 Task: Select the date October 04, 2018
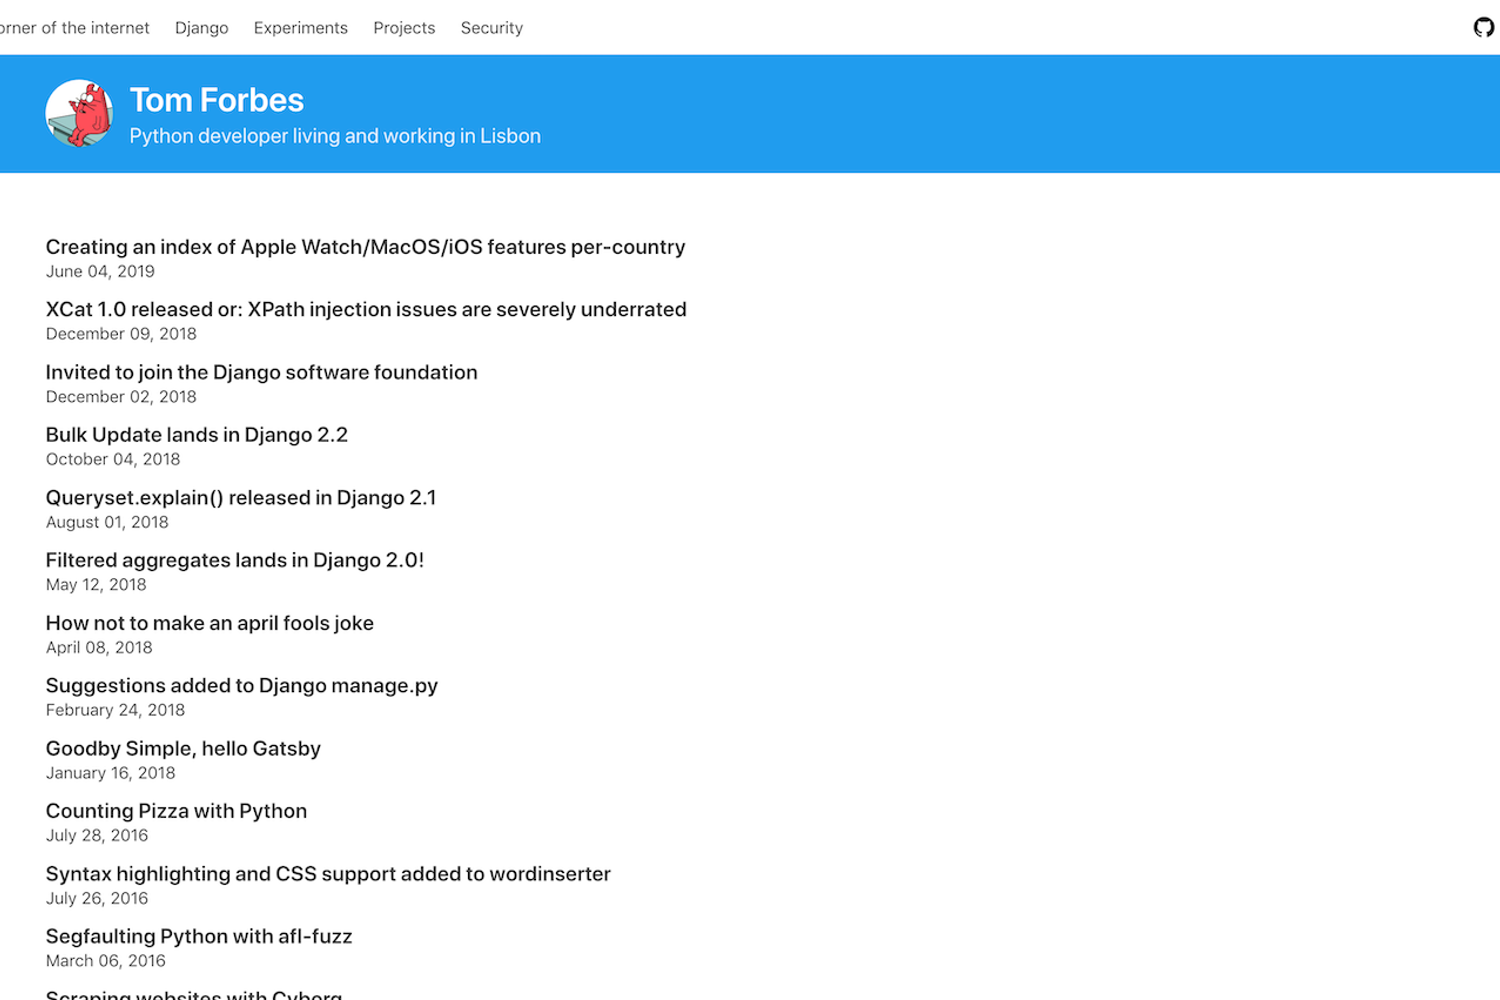(x=113, y=460)
